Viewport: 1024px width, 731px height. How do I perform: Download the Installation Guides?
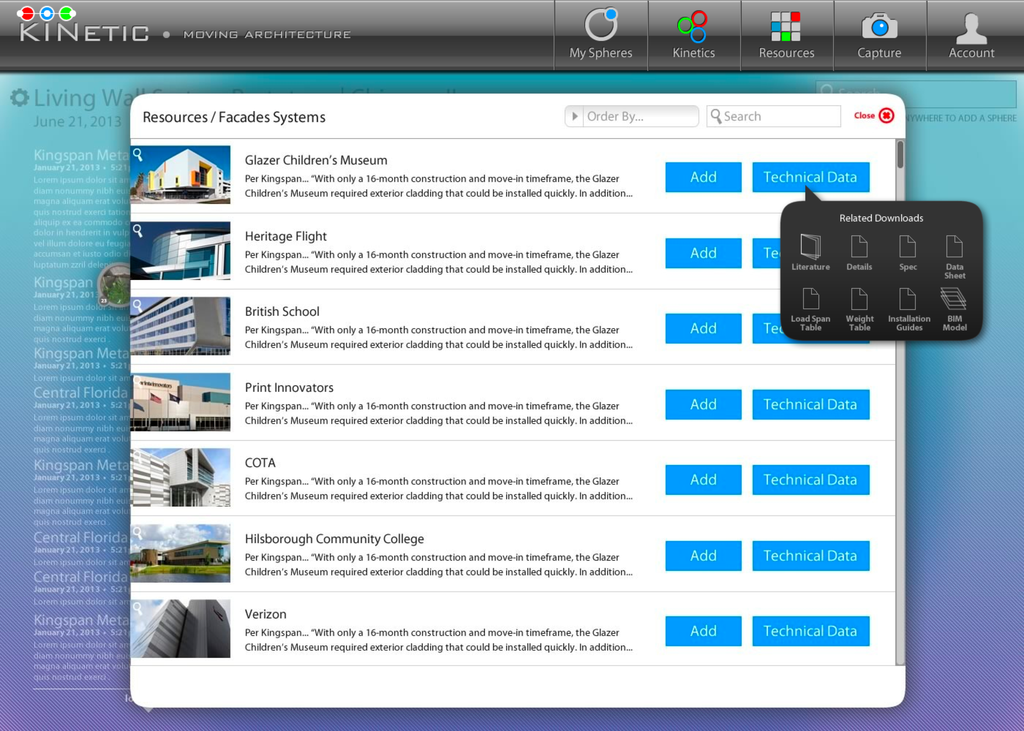908,309
